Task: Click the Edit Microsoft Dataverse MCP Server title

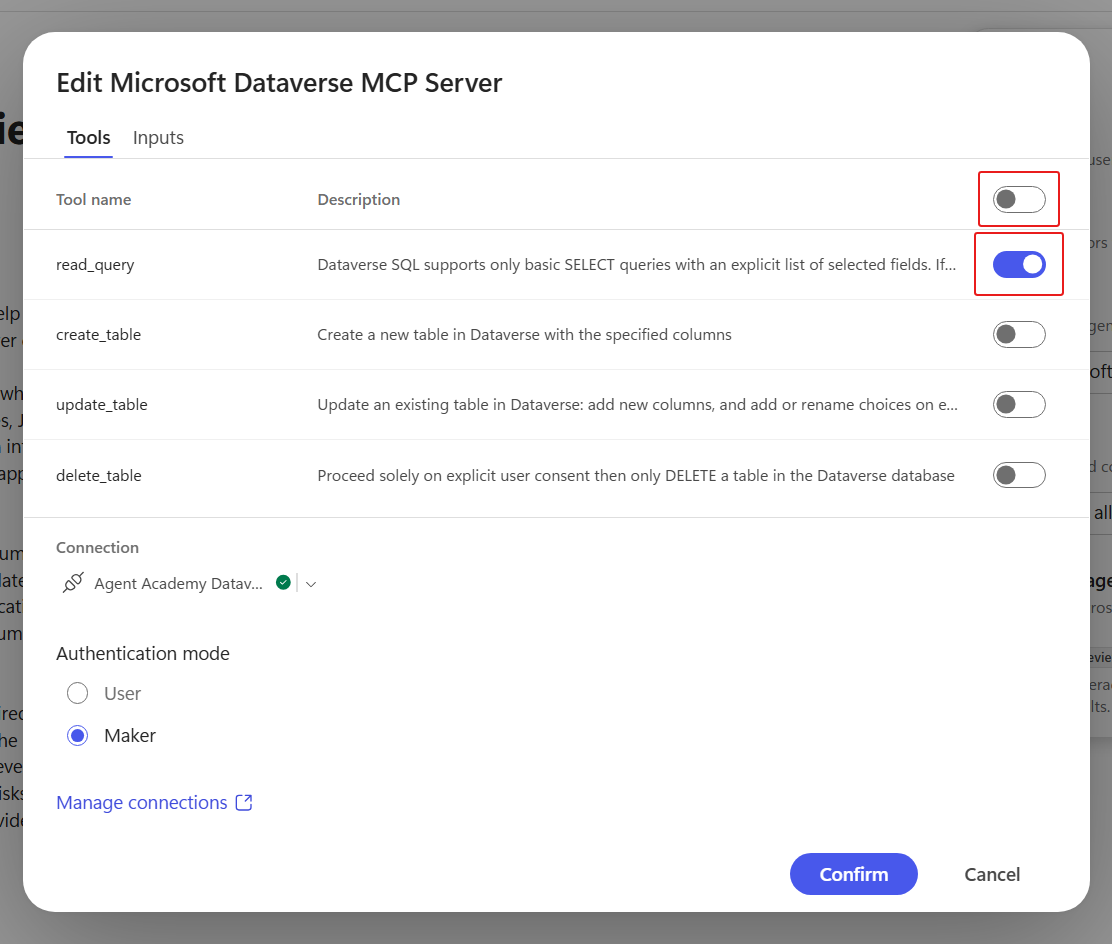Action: 279,82
